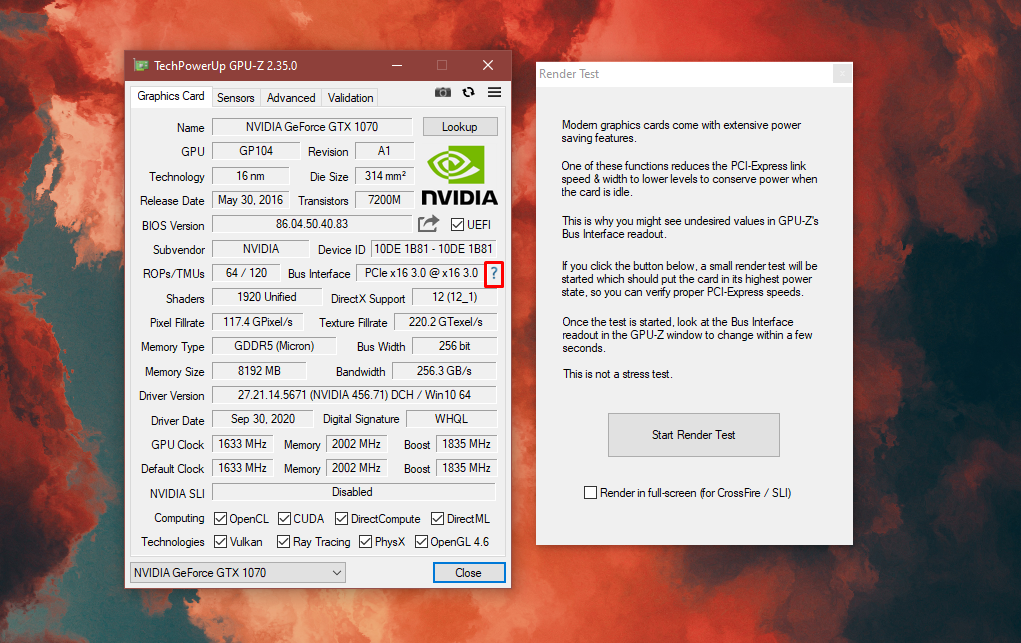Click the GPU-Z title bar app icon
1021x643 pixels.
pyautogui.click(x=141, y=65)
